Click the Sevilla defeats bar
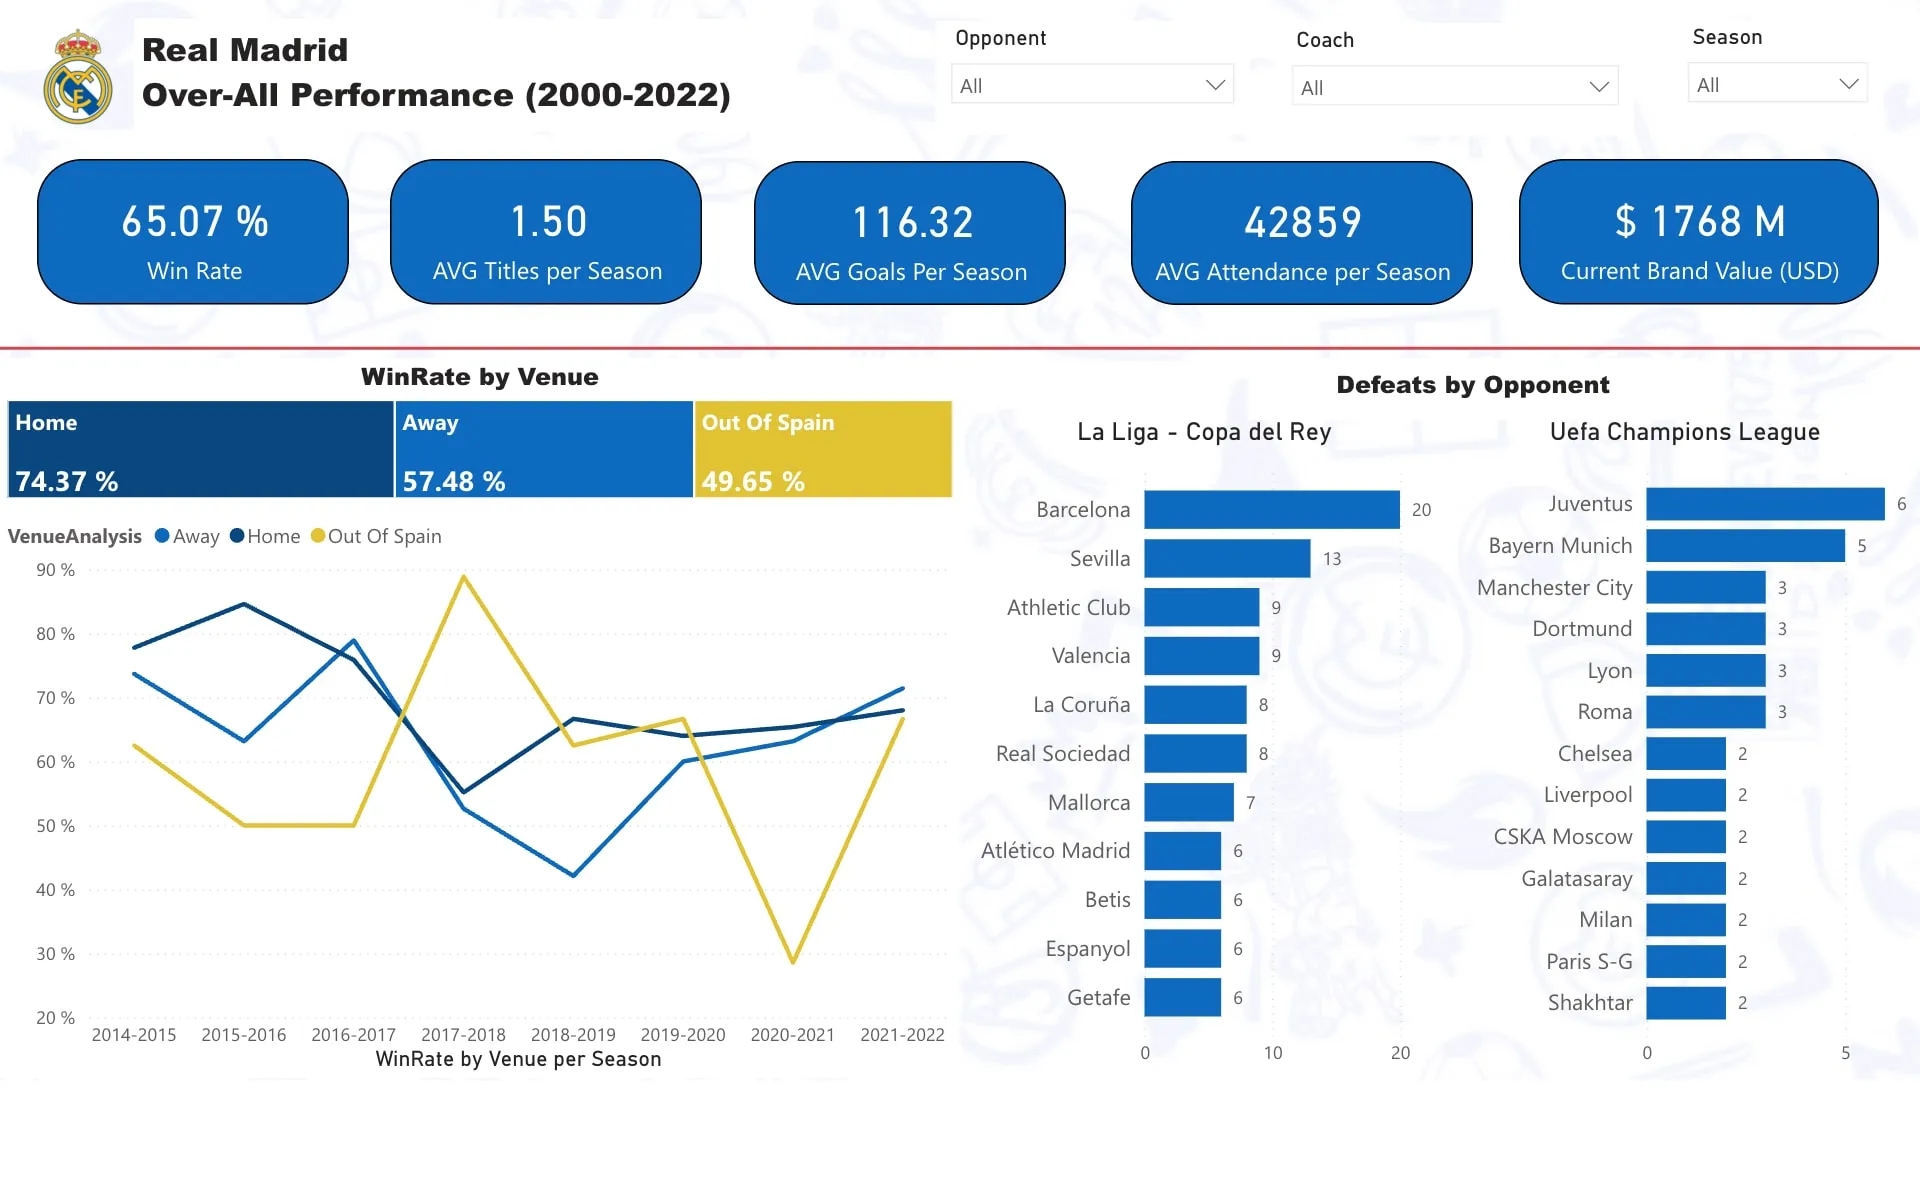The width and height of the screenshot is (1920, 1200). coord(1227,558)
